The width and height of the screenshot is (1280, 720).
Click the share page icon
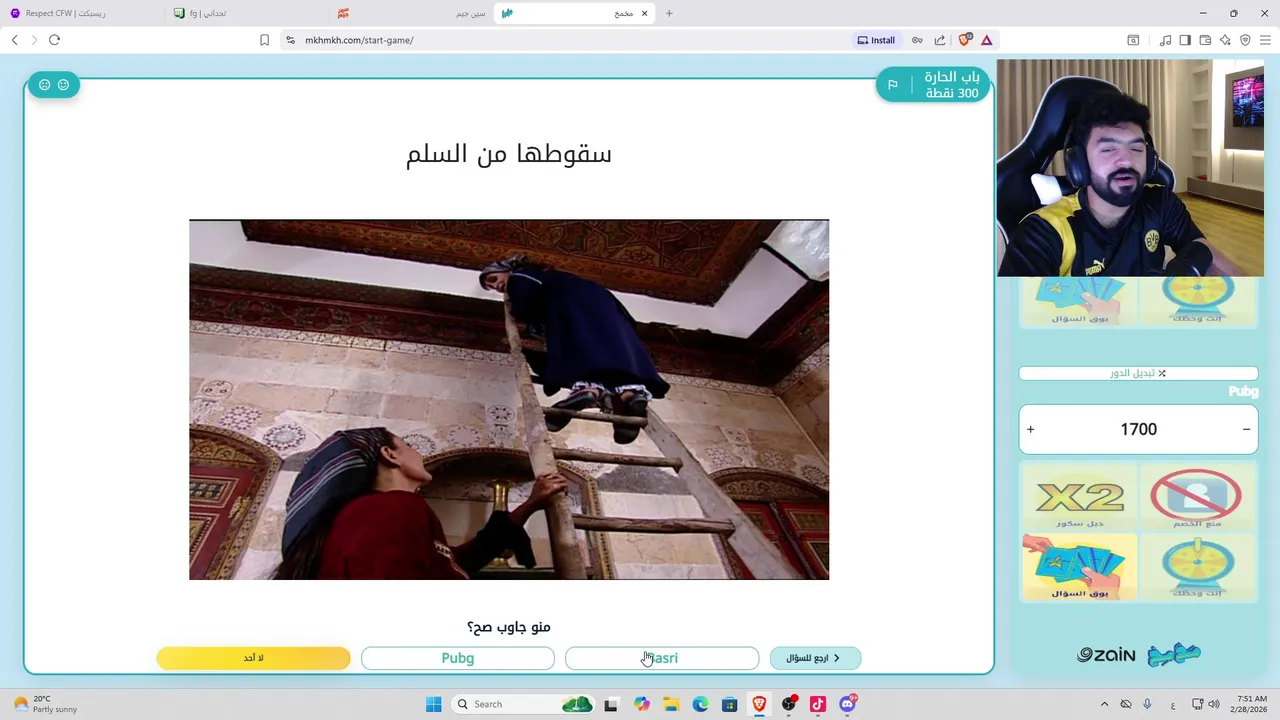point(940,40)
